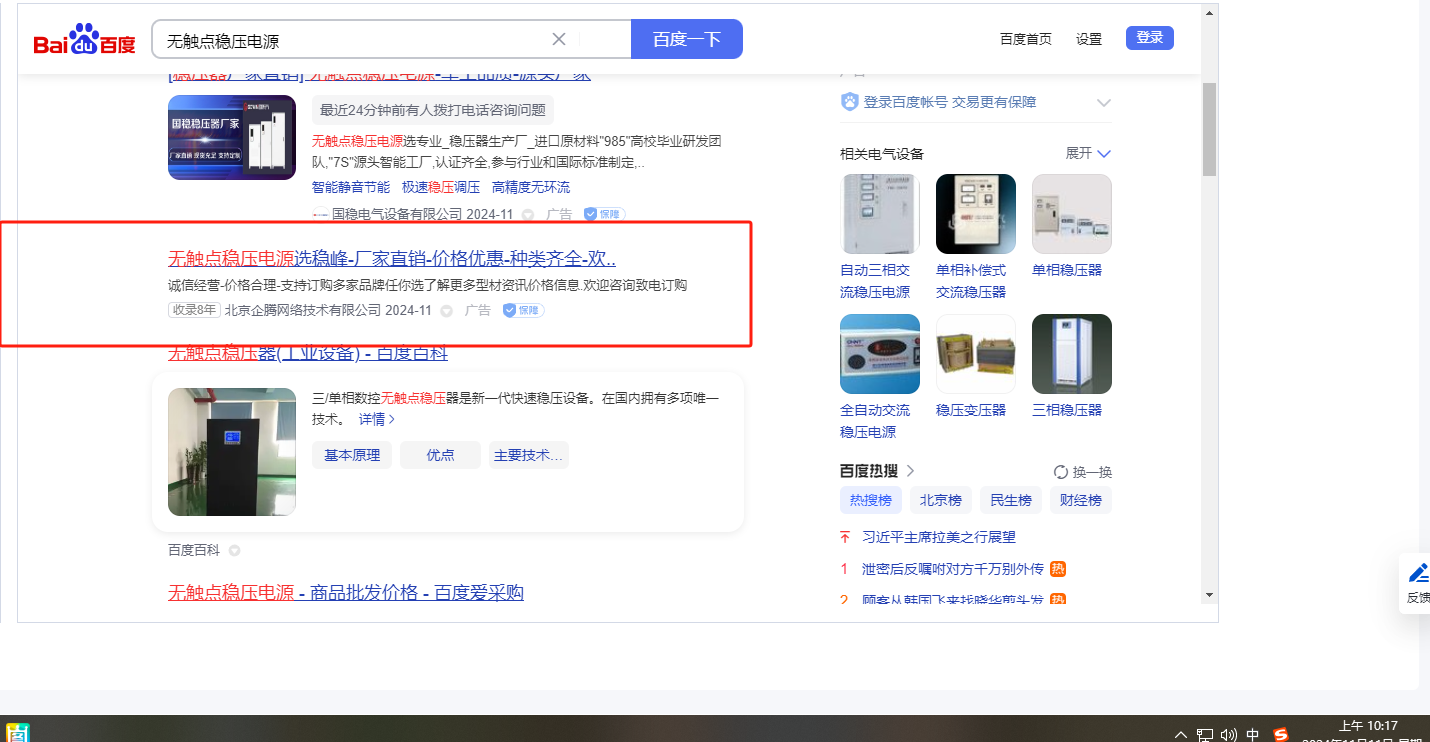Click the Baidu paw shield icon
The width and height of the screenshot is (1430, 742).
click(x=850, y=102)
